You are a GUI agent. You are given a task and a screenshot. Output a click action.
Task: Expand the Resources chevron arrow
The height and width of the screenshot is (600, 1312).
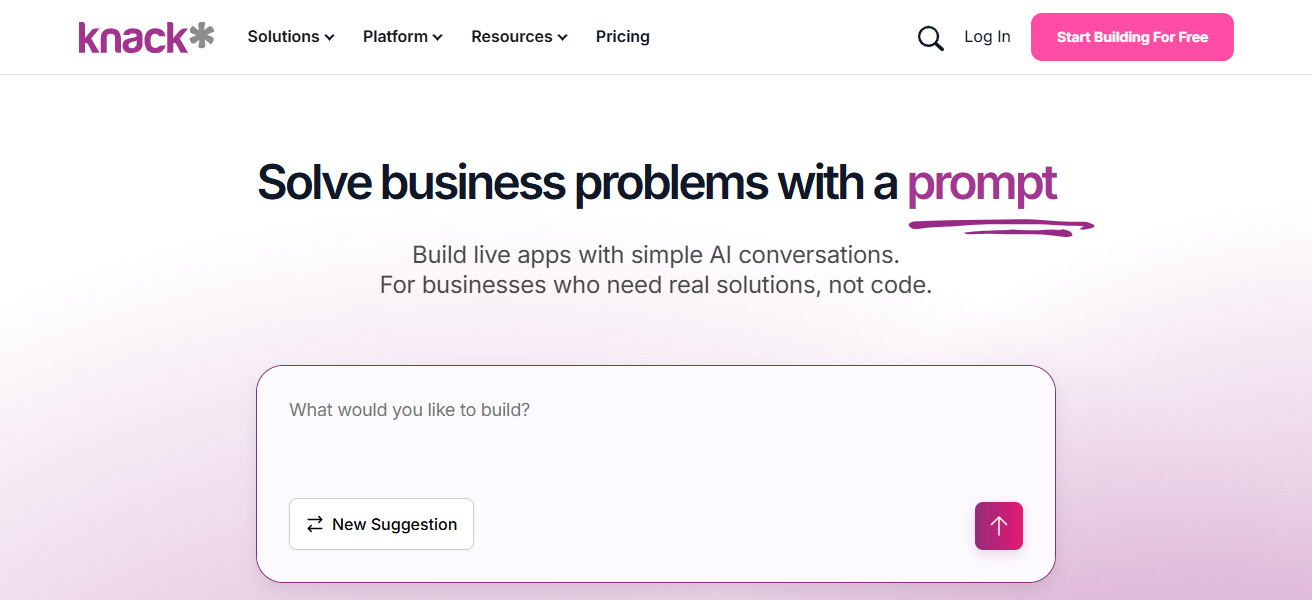[x=562, y=38]
